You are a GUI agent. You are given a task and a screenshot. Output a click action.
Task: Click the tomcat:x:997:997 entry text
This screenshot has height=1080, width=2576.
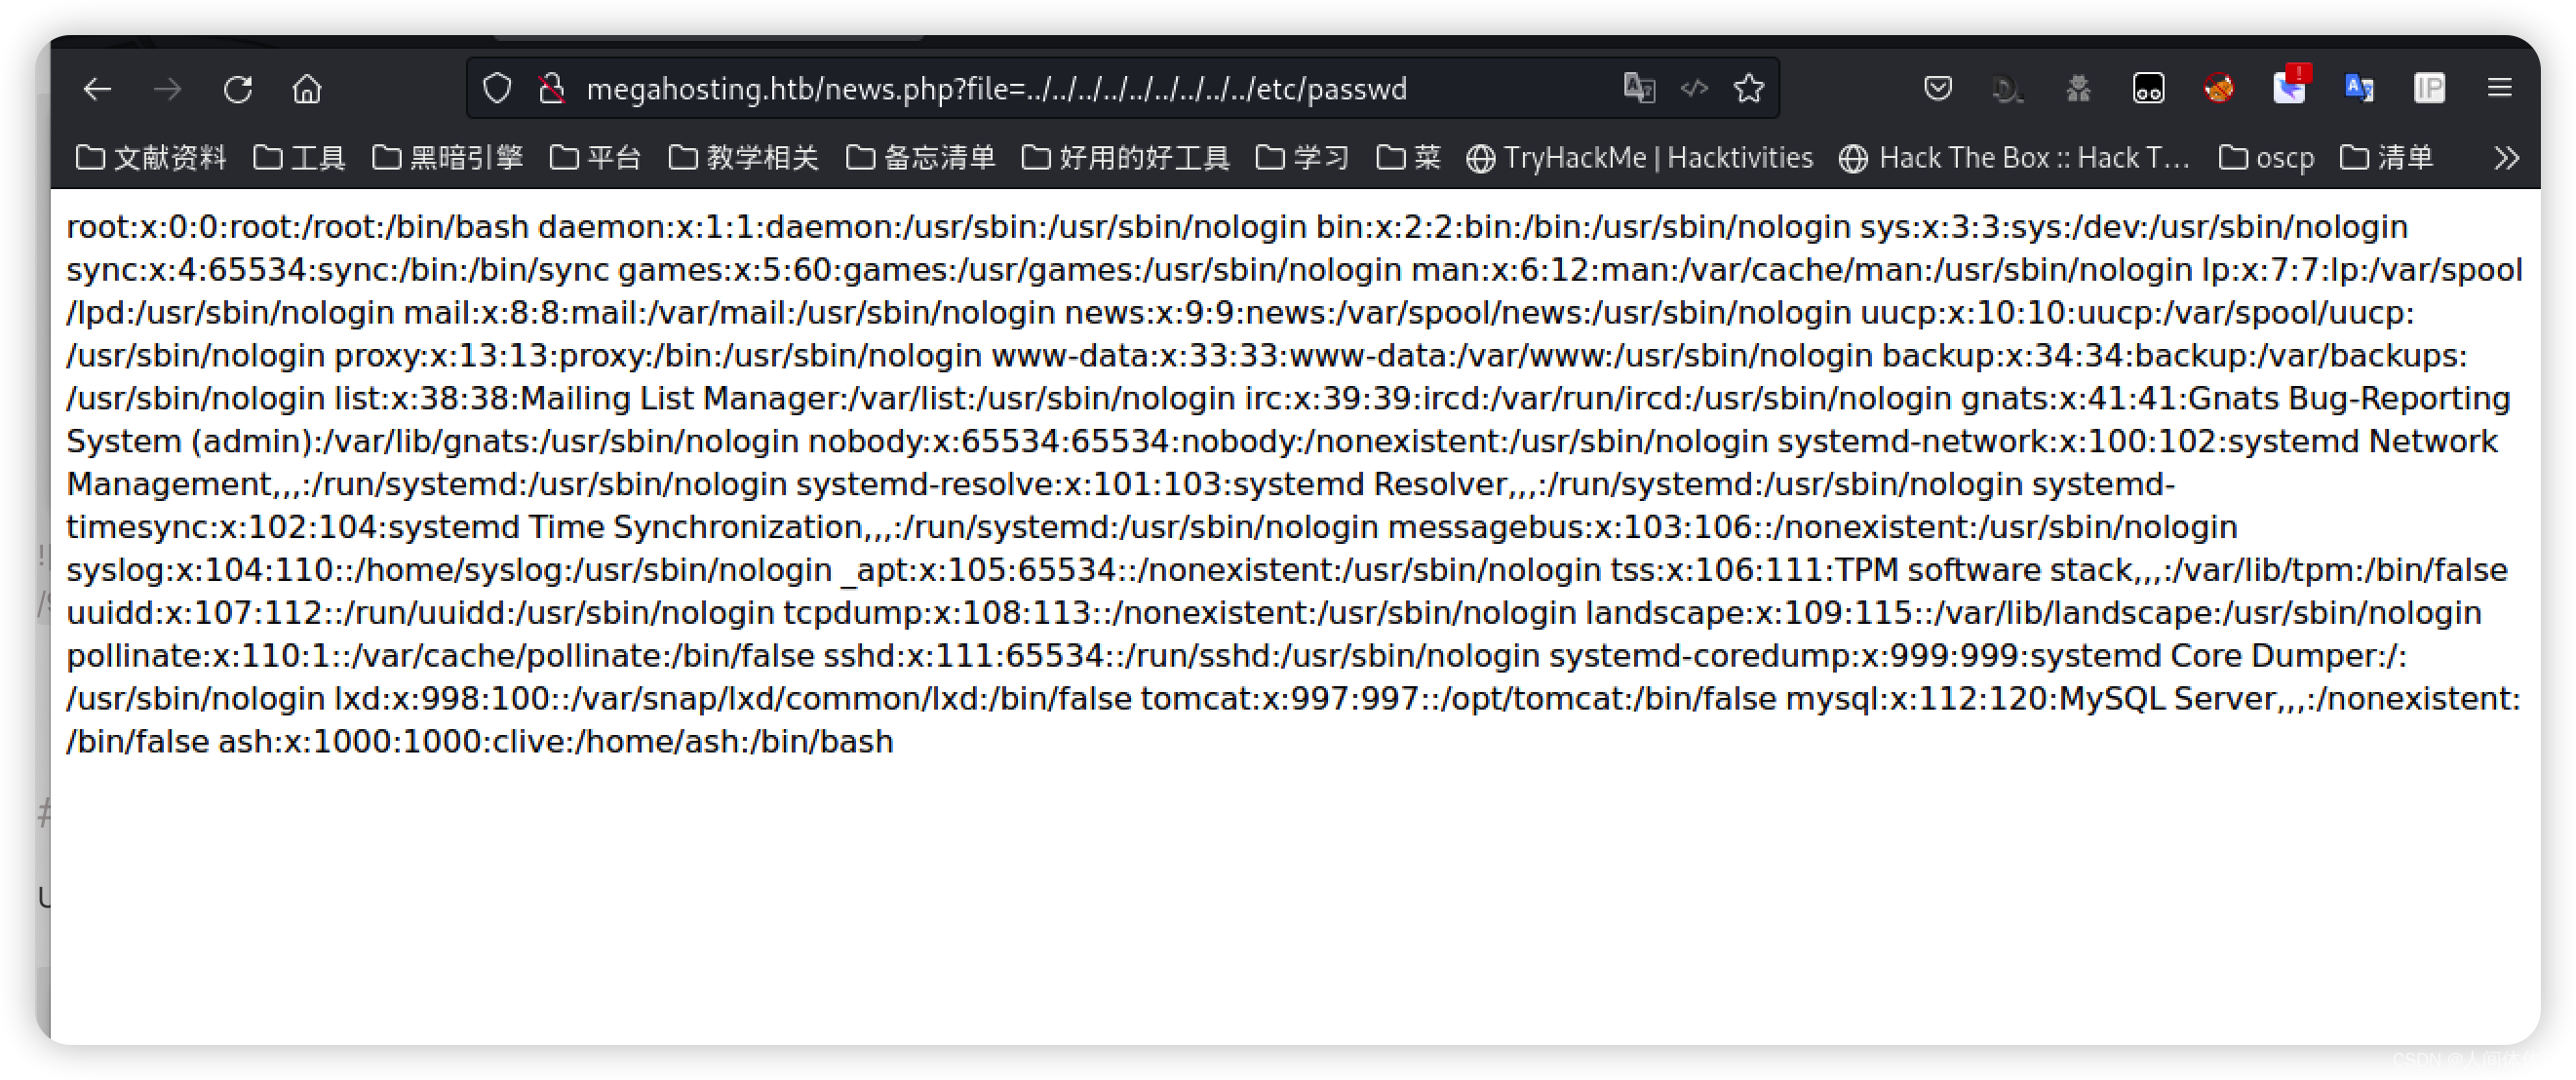point(1458,698)
